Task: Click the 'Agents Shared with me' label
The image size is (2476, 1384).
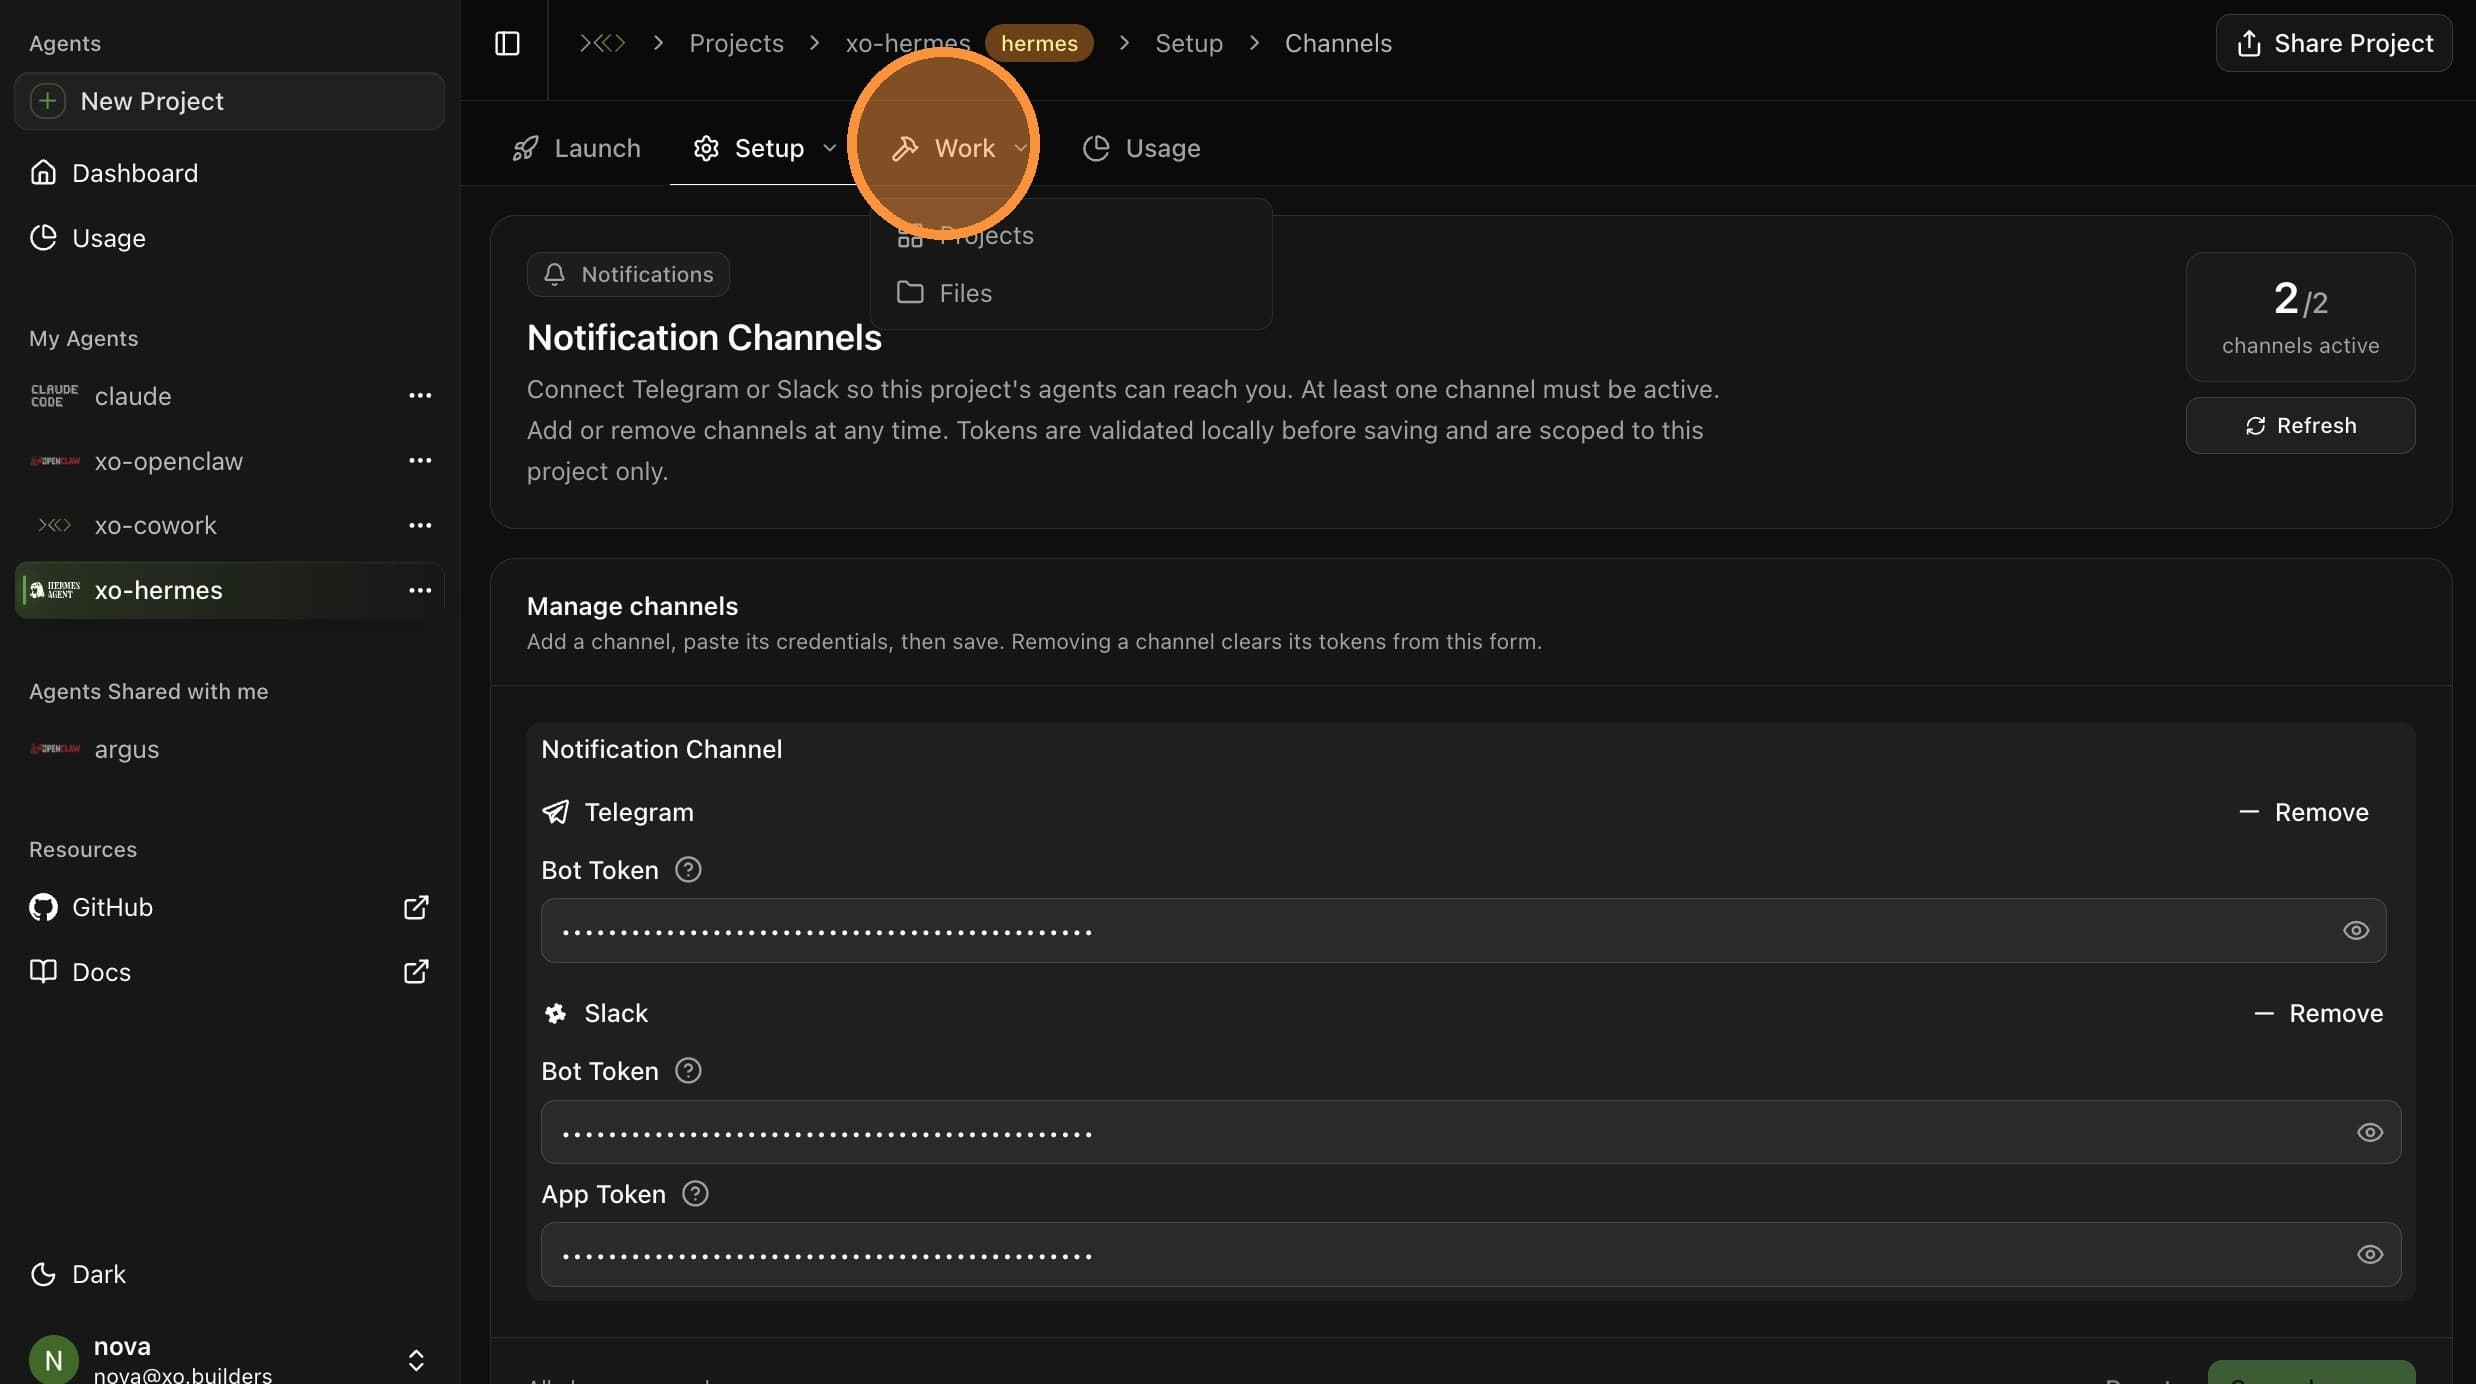Action: tap(148, 692)
